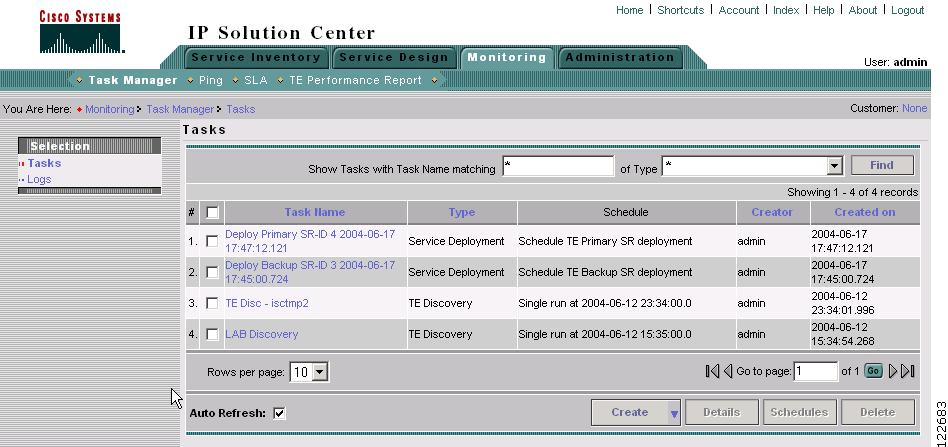Click the Tasks breadcrumb link

241,109
